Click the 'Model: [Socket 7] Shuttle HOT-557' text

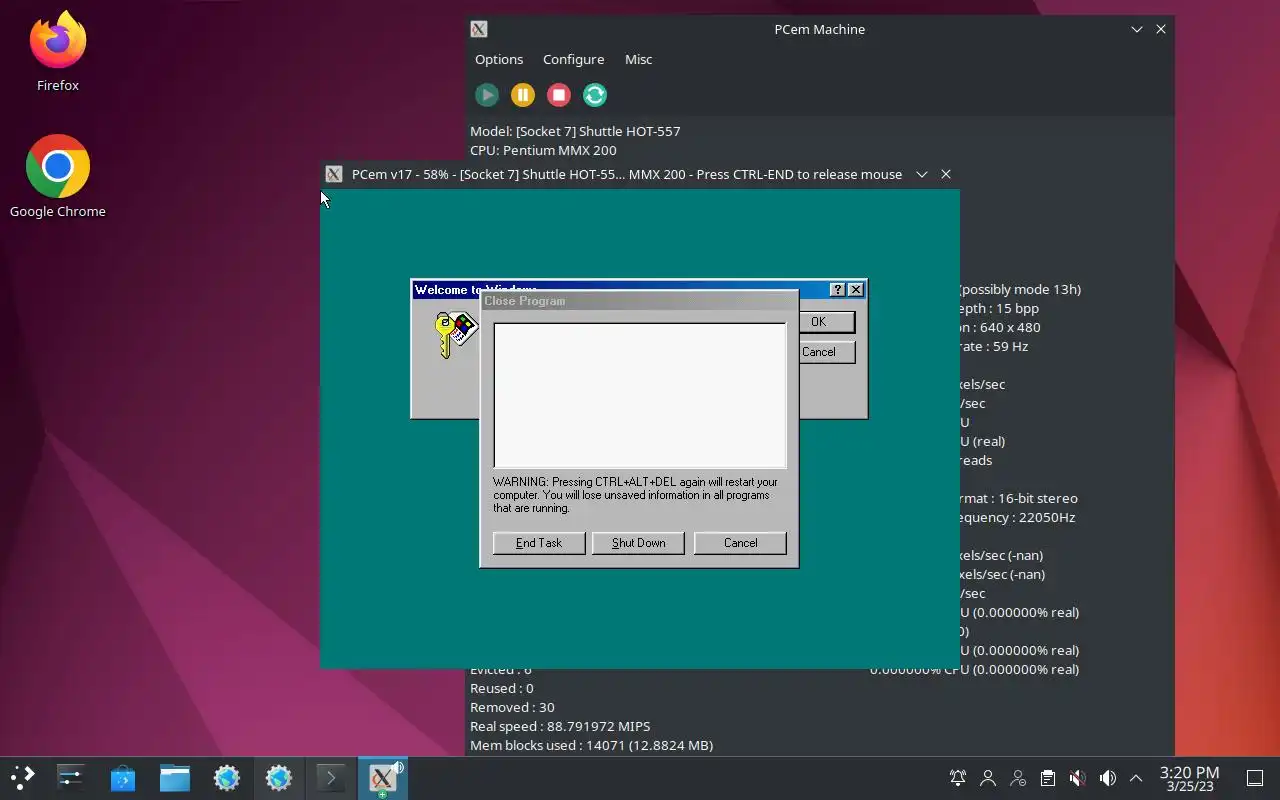[575, 131]
